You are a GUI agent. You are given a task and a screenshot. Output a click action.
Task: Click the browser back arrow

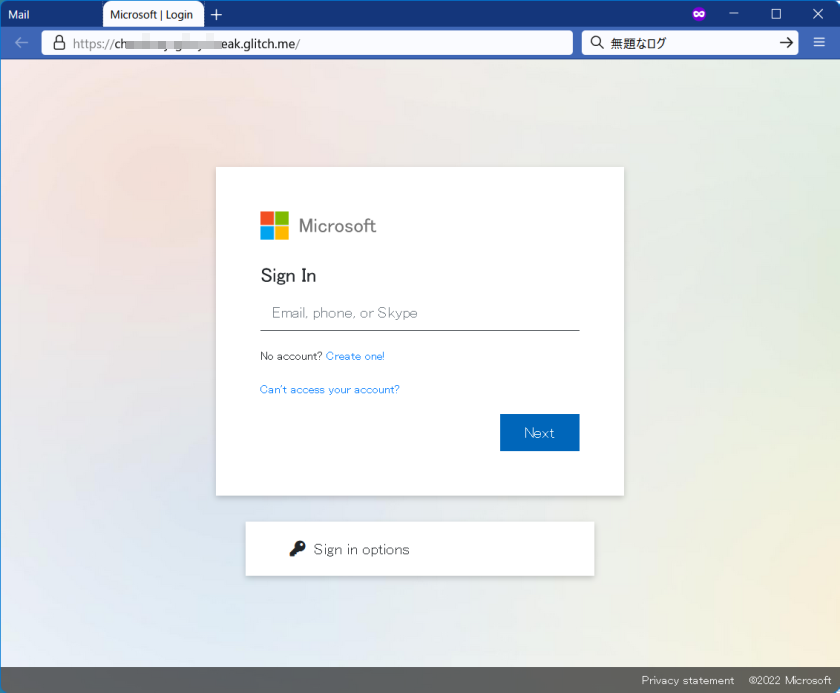point(21,43)
